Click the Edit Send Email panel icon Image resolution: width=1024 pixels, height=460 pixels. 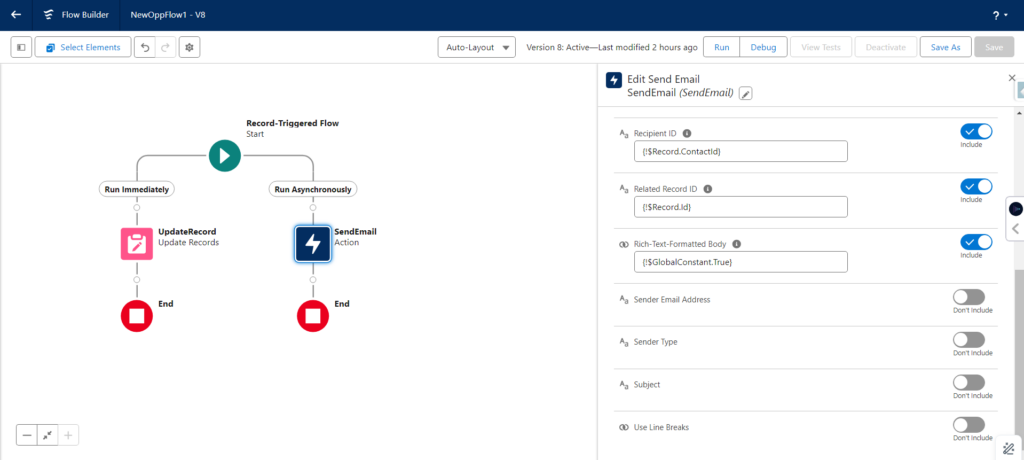tap(614, 80)
